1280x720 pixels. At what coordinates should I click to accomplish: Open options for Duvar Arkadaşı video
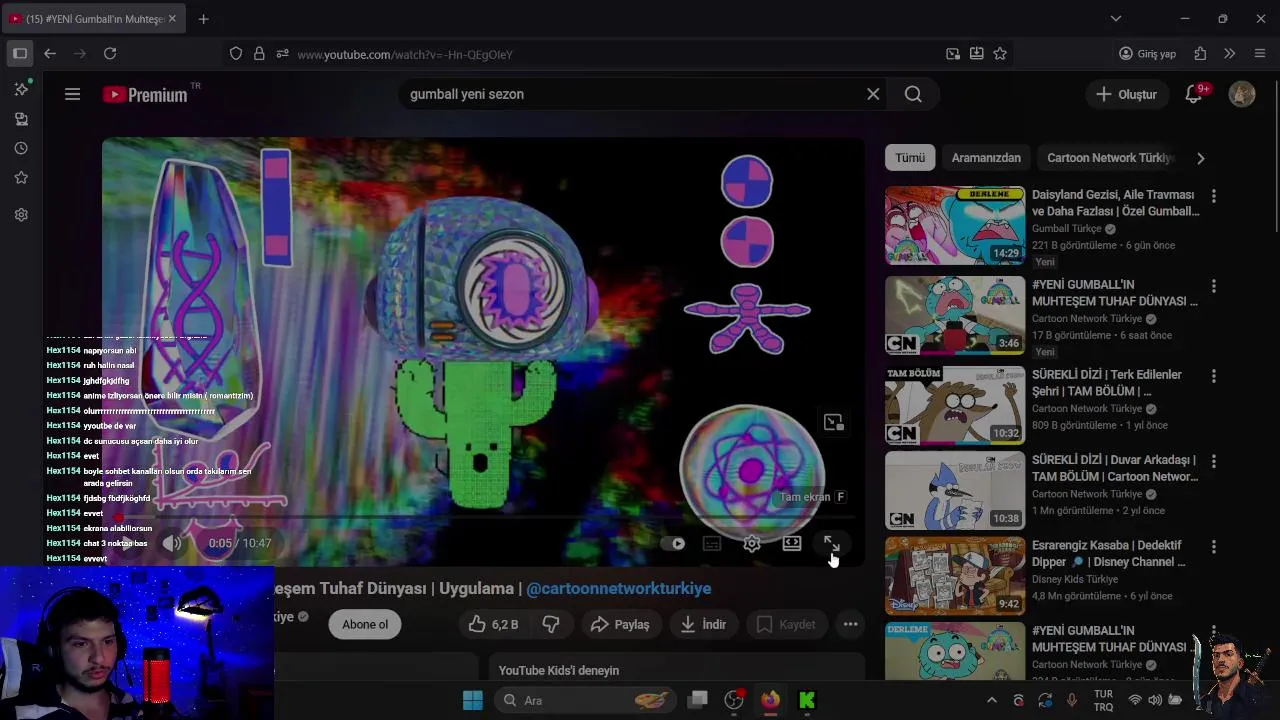click(1213, 462)
